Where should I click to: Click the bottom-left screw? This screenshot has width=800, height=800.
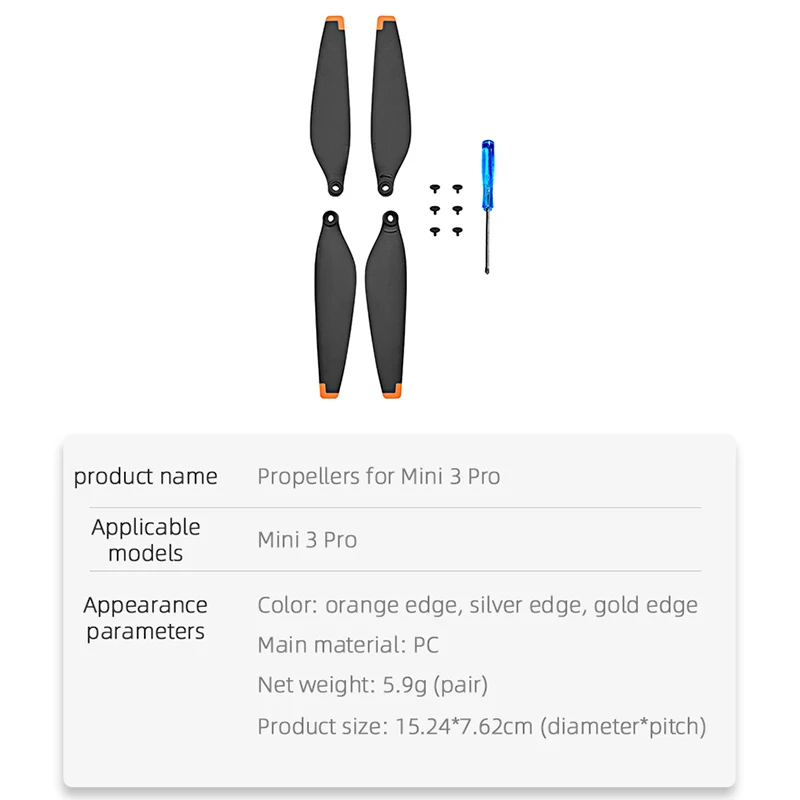(435, 231)
